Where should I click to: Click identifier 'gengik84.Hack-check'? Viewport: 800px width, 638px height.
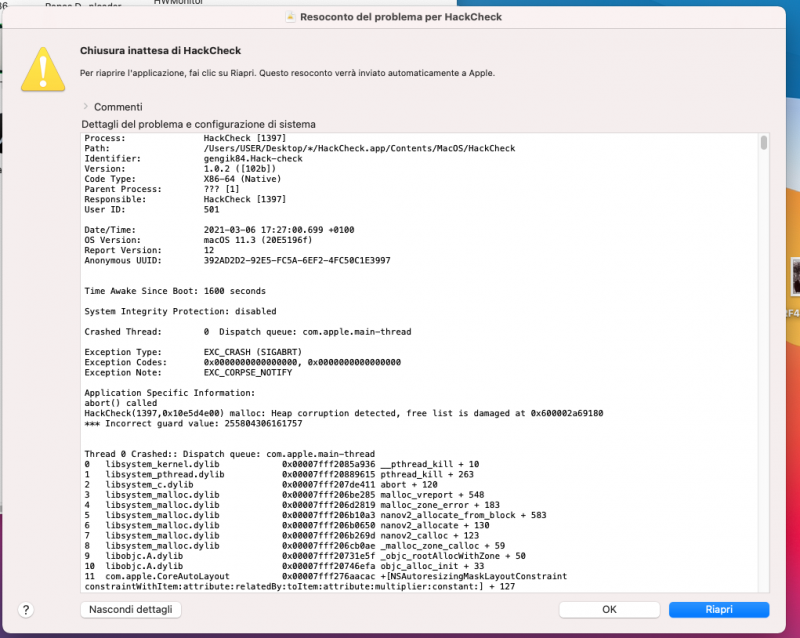coord(253,158)
